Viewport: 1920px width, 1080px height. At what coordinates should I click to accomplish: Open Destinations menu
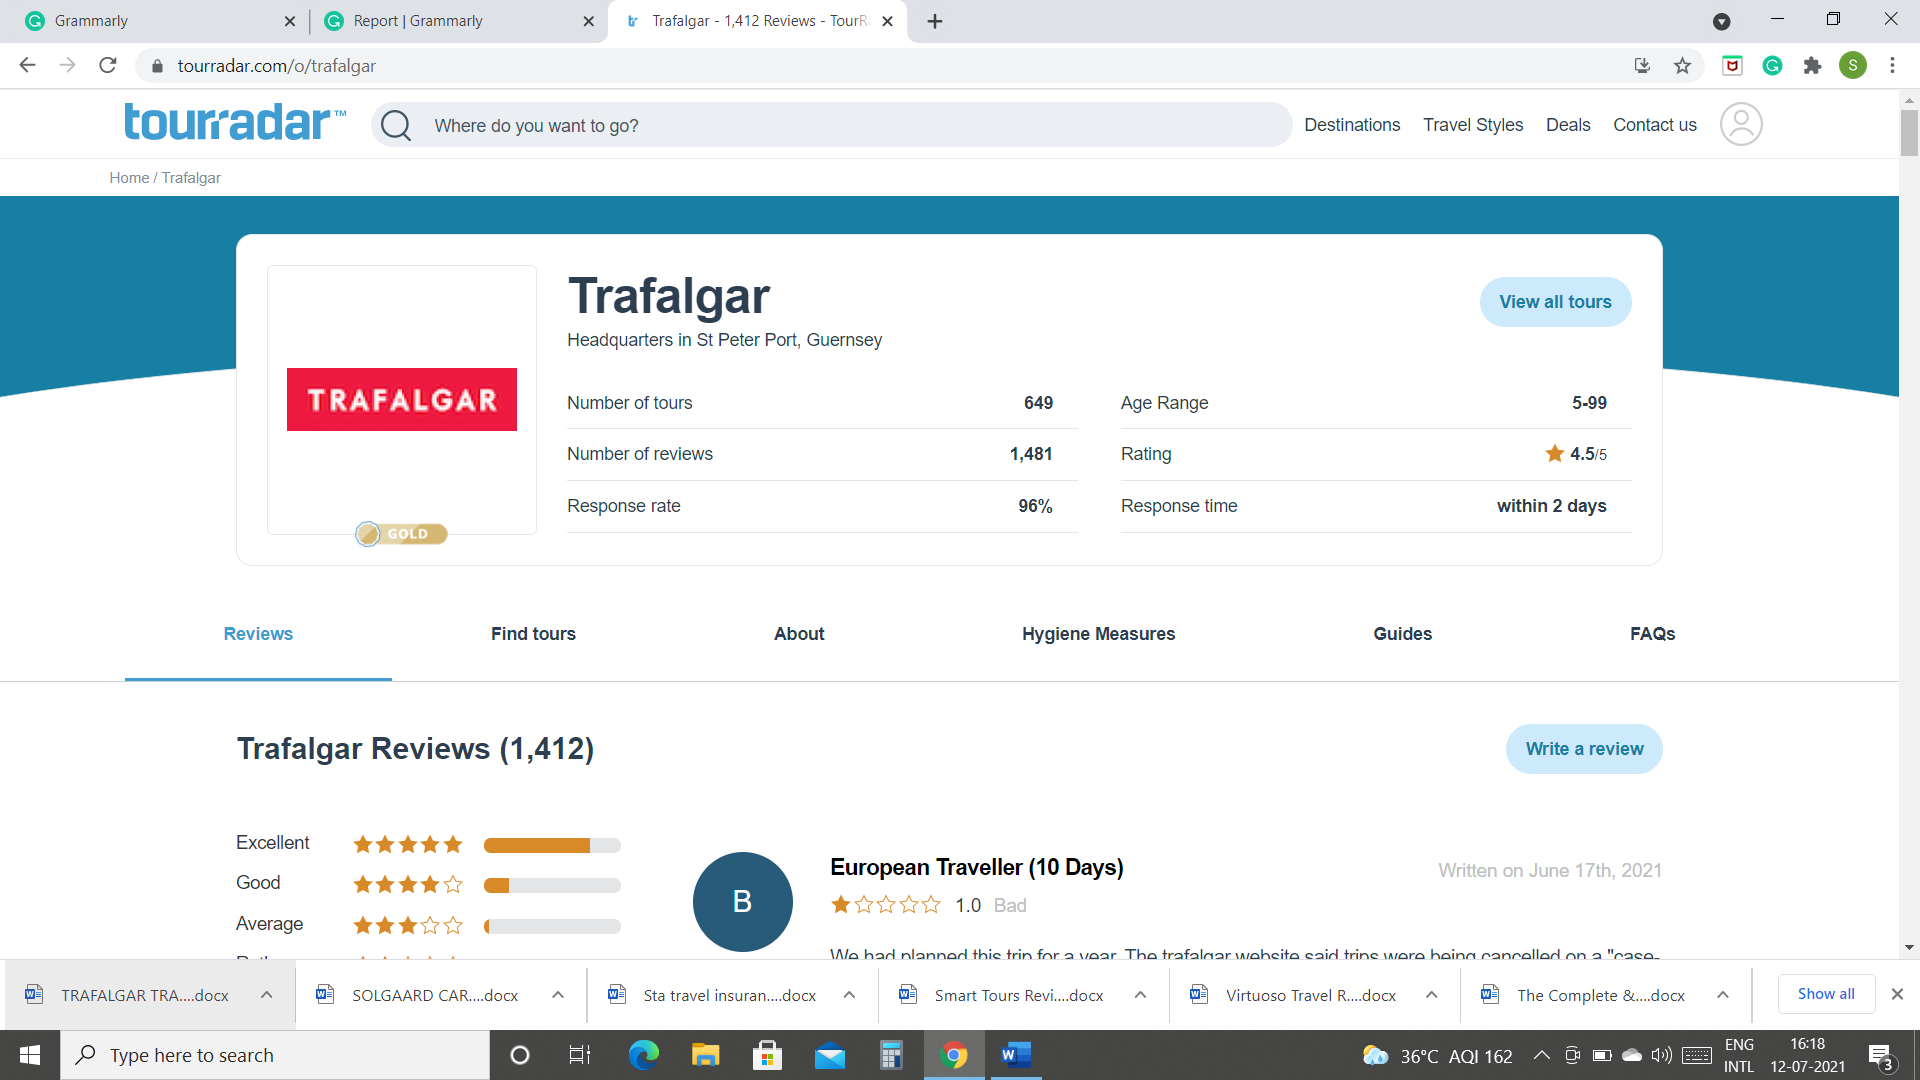point(1352,125)
